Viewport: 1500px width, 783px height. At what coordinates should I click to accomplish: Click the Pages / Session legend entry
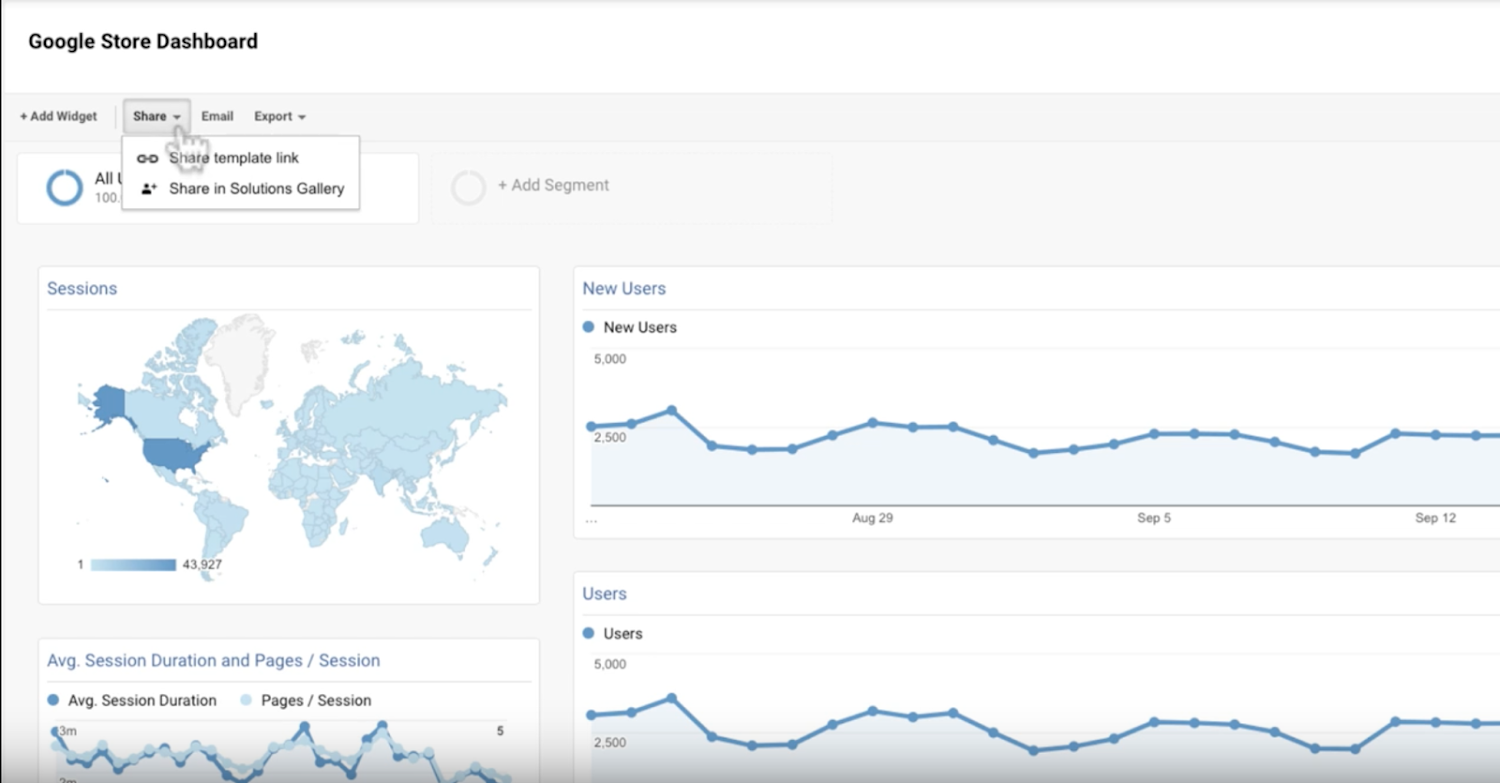point(305,700)
